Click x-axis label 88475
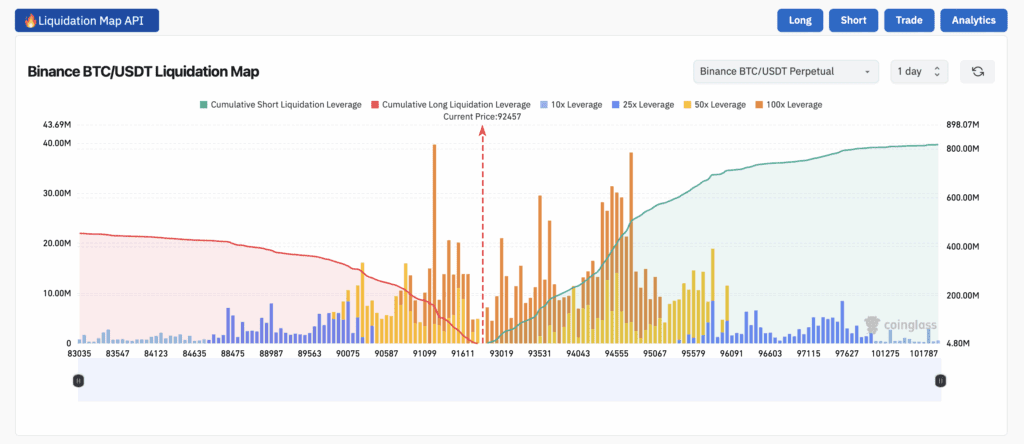This screenshot has width=1024, height=444. click(x=232, y=353)
